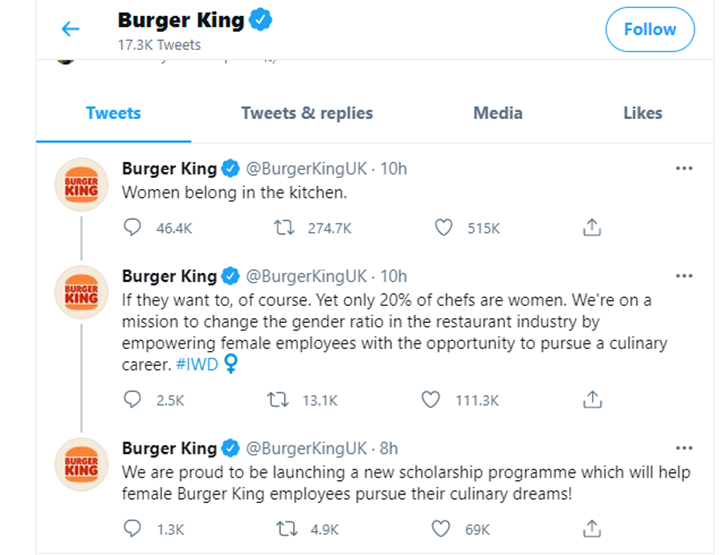The image size is (720, 555).
Task: Open more options on the scholarship tweet
Action: coord(684,447)
